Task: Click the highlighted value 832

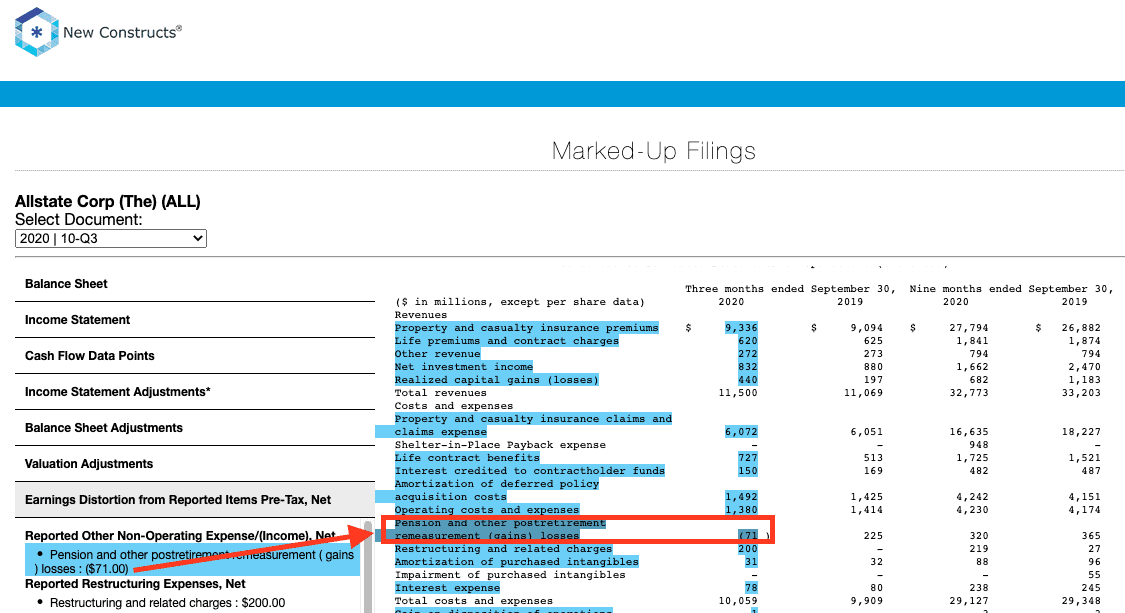Action: click(748, 367)
